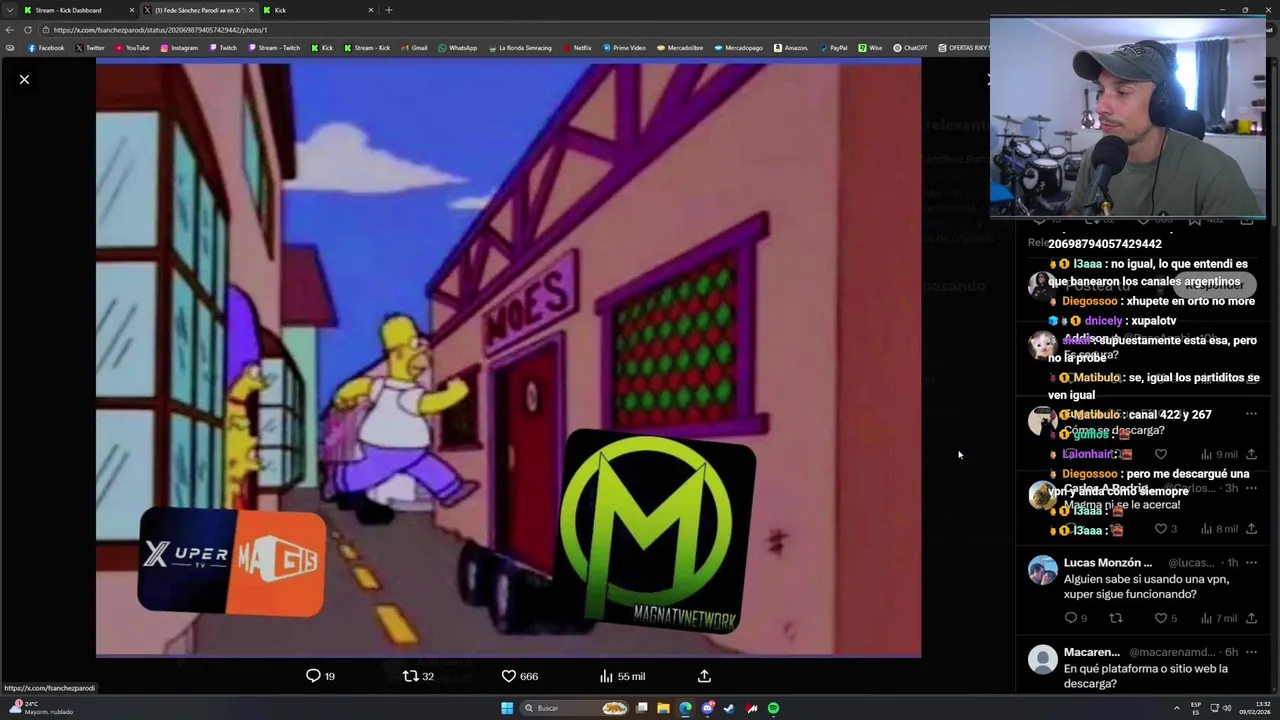Show hidden system tray icons
The width and height of the screenshot is (1280, 720).
pos(1177,708)
